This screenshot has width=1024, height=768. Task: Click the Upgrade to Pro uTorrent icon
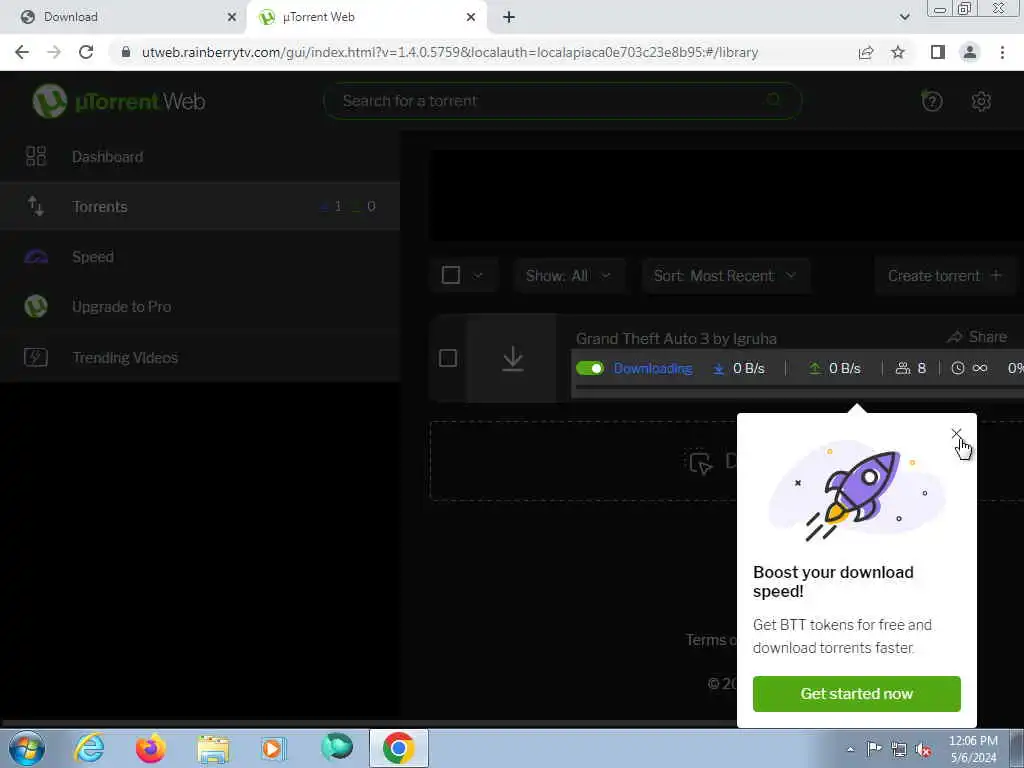point(36,306)
